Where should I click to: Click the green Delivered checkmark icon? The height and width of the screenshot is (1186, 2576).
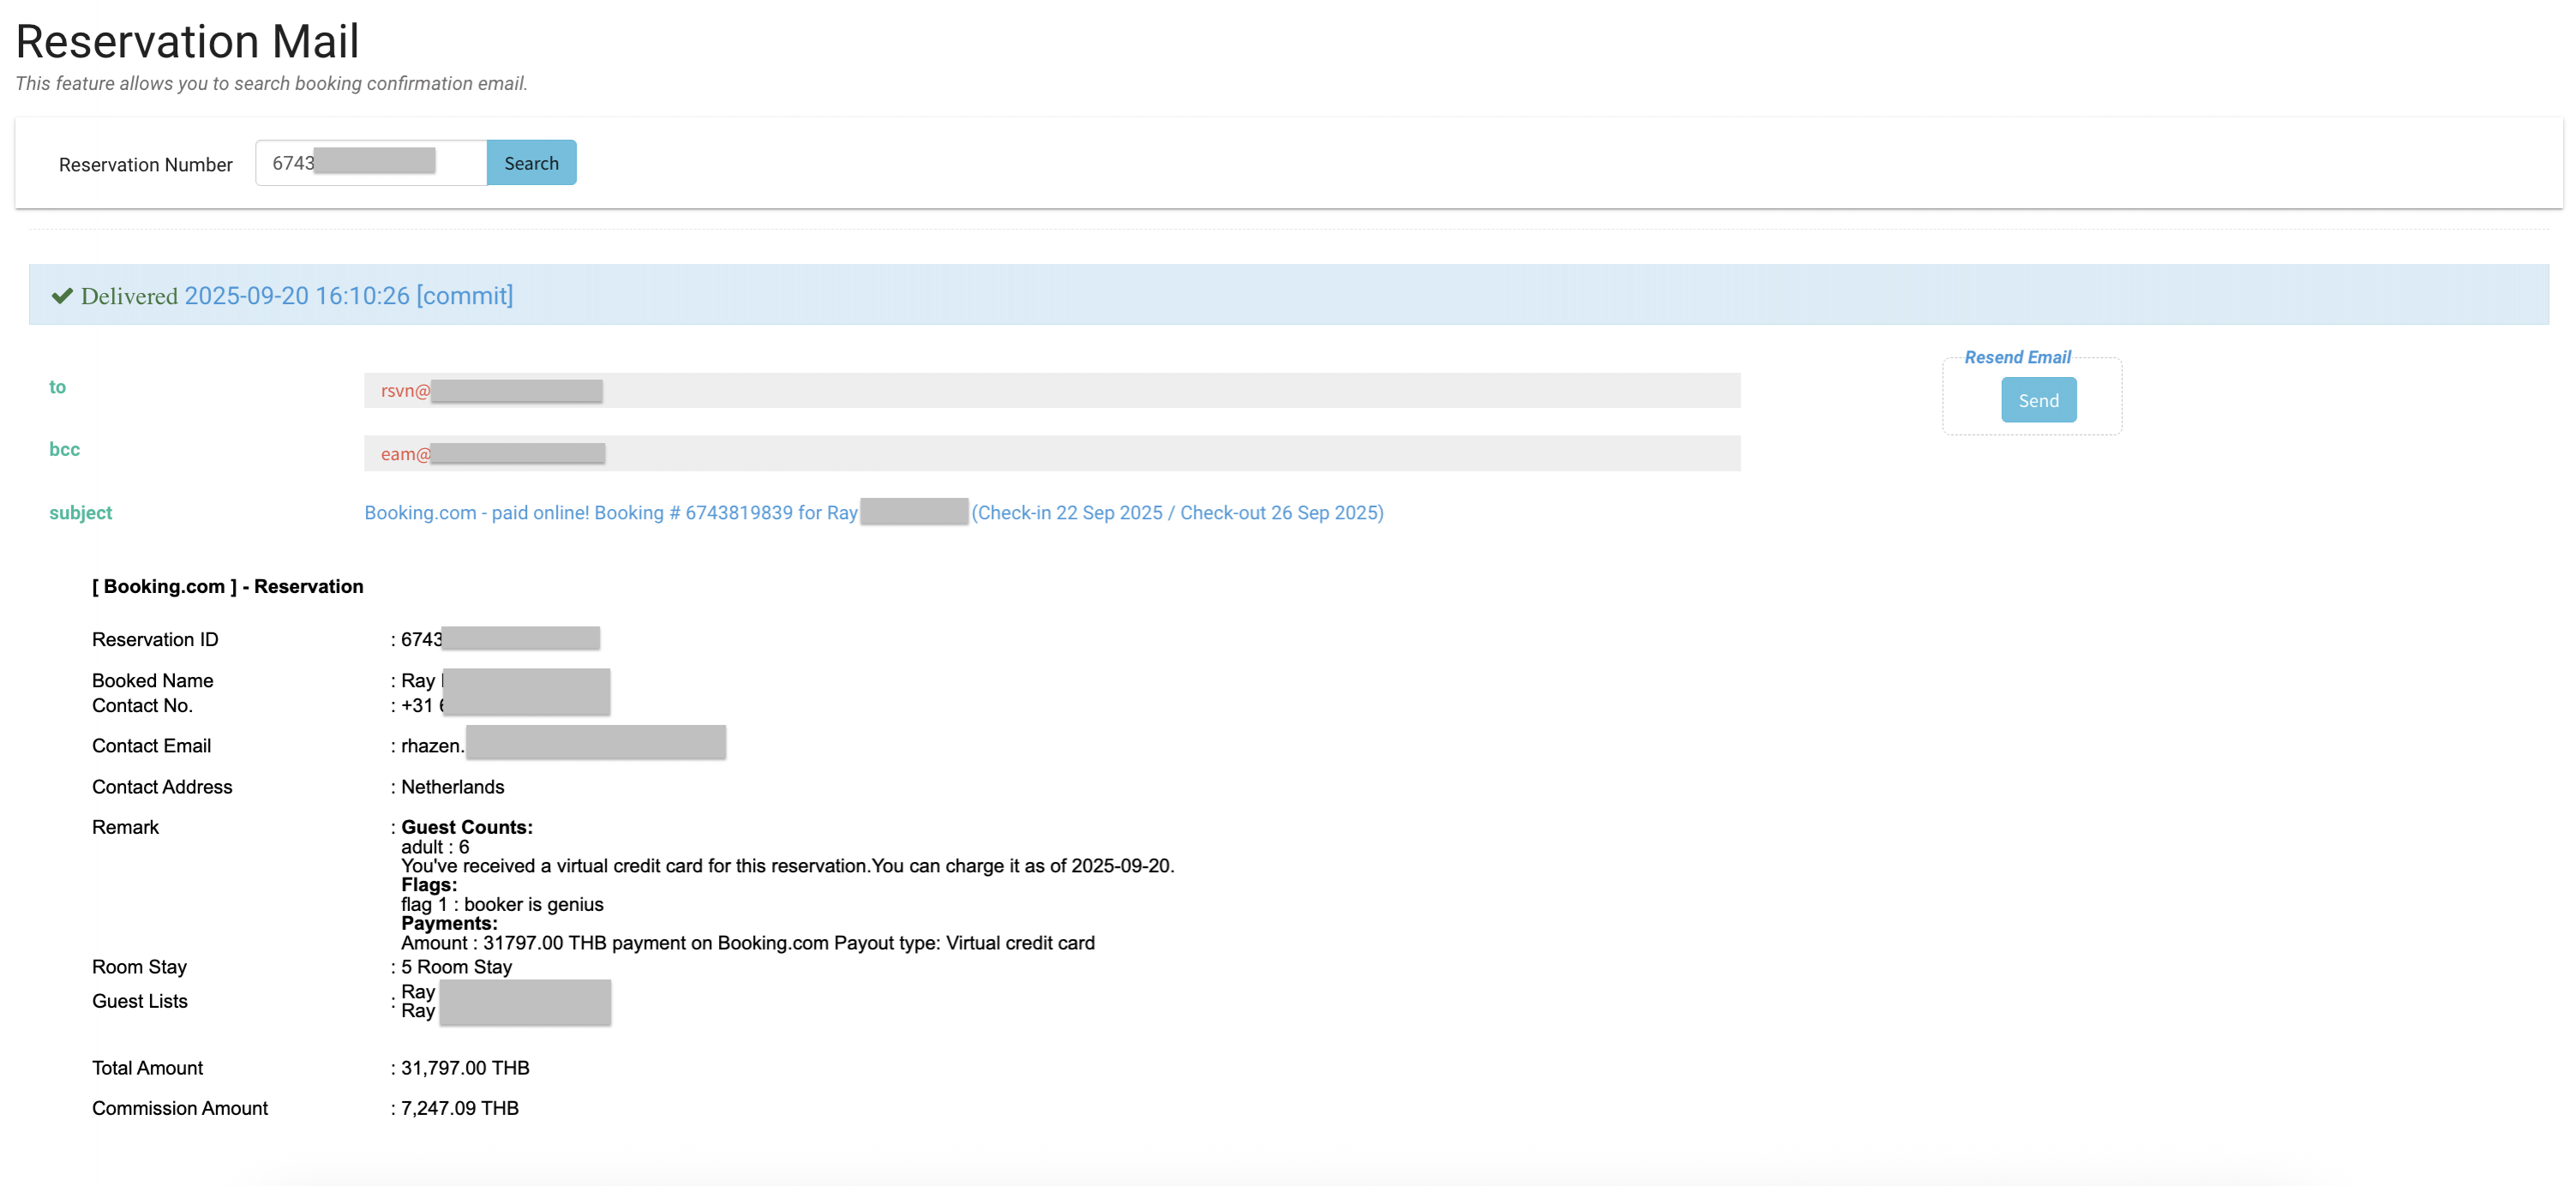62,296
